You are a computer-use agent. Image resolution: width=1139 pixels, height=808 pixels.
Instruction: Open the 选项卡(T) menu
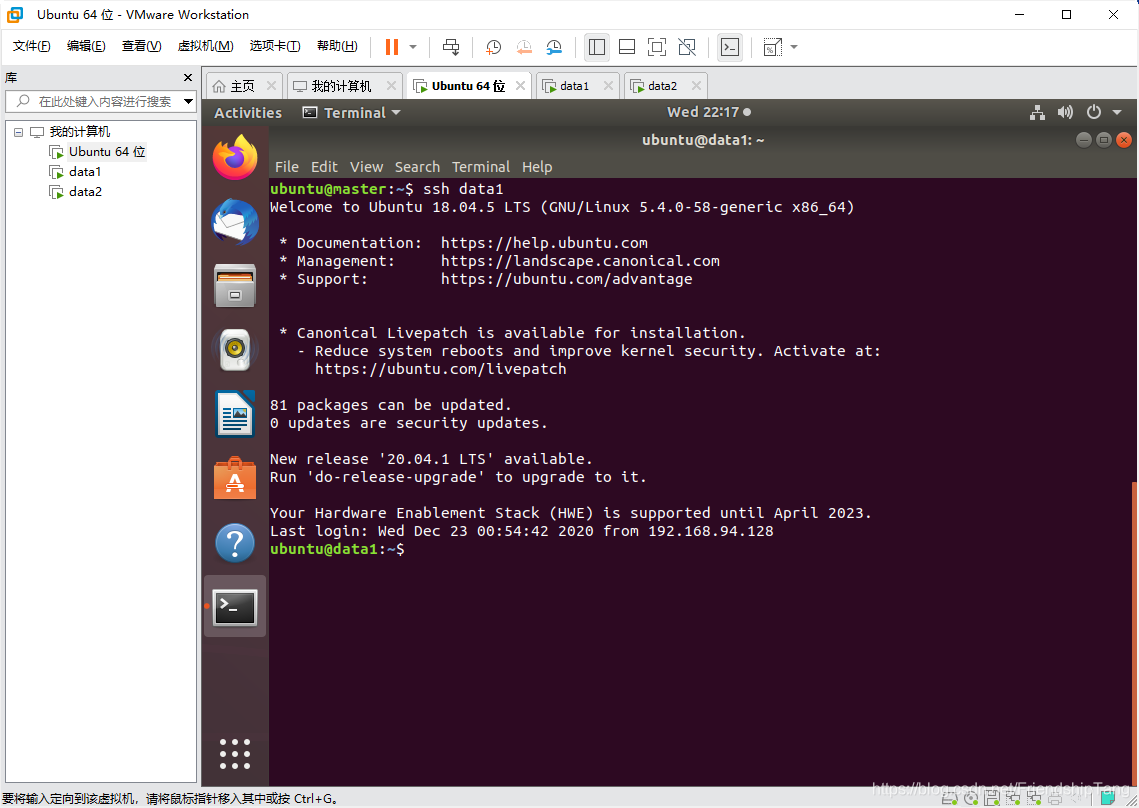[275, 46]
